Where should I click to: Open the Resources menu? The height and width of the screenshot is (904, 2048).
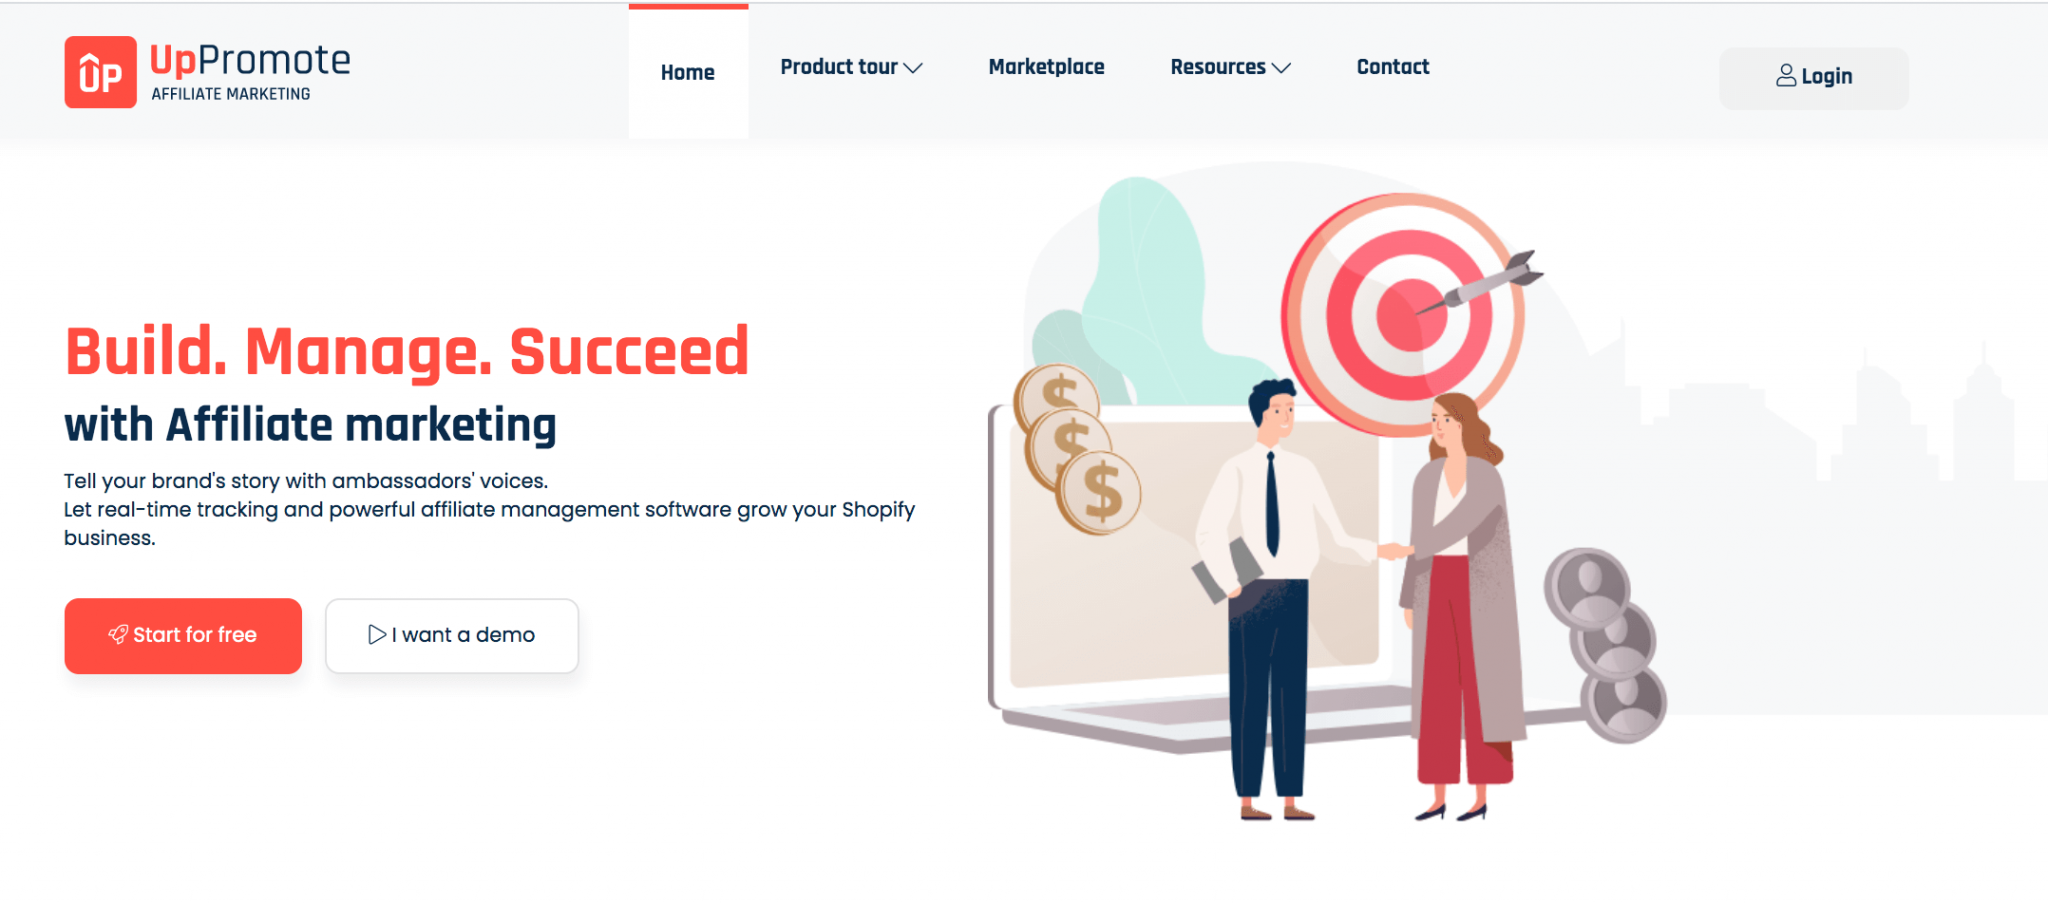(x=1231, y=67)
